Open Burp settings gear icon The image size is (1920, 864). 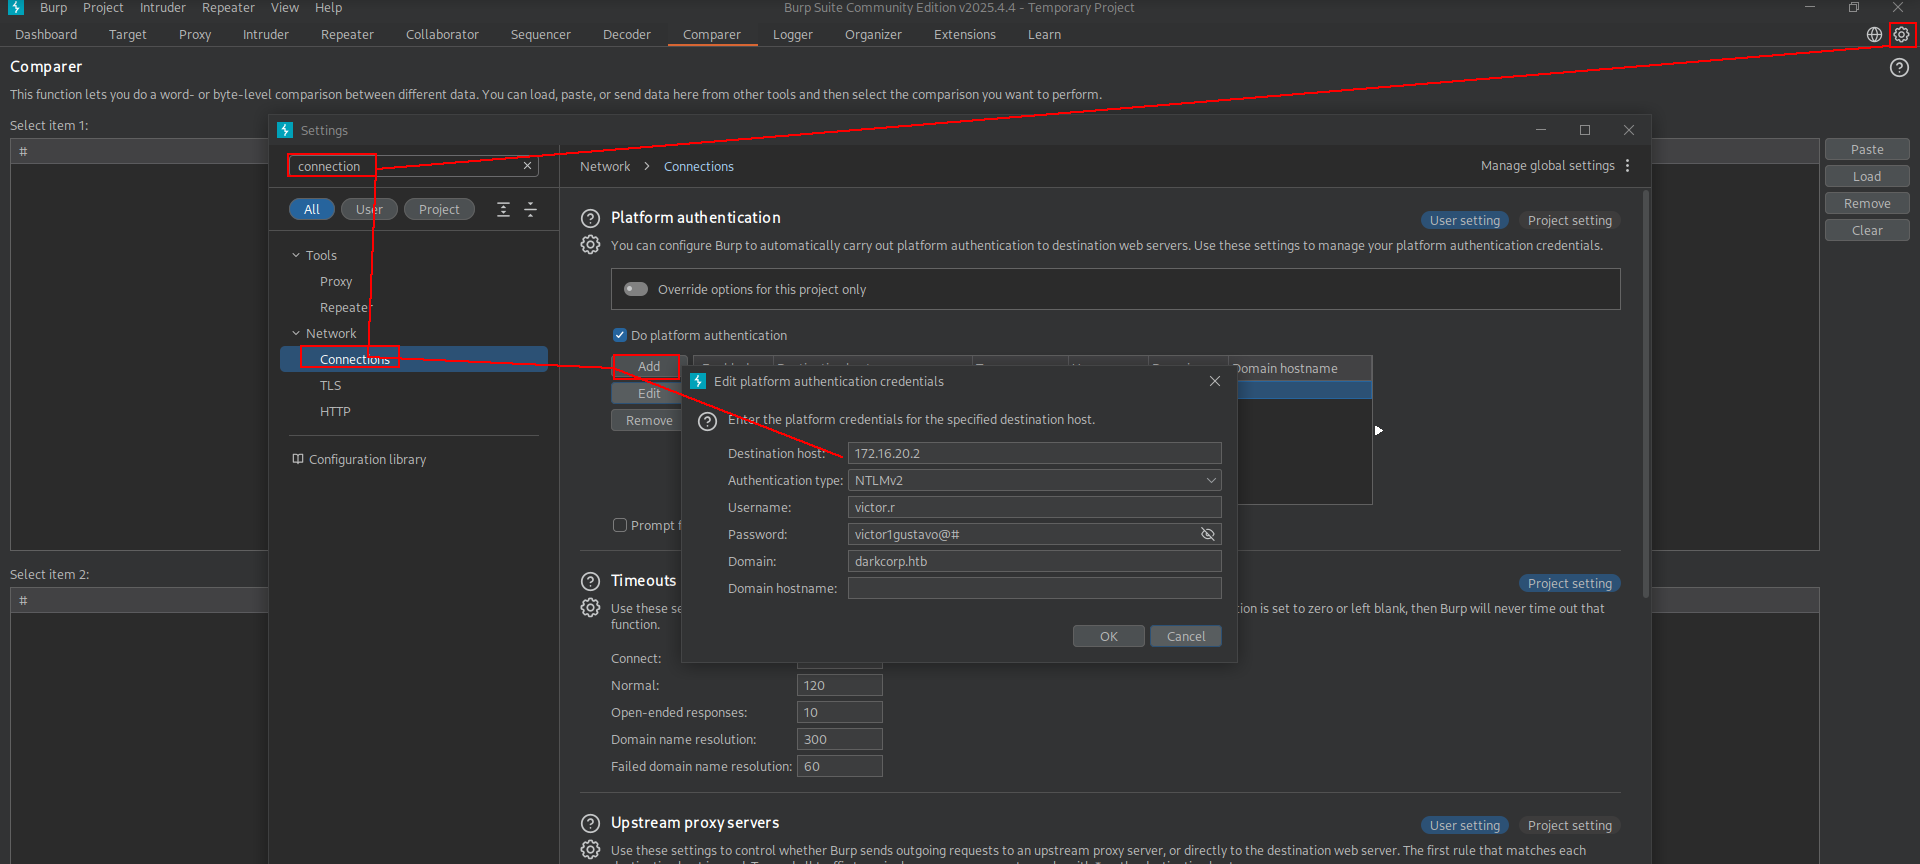coord(1901,35)
